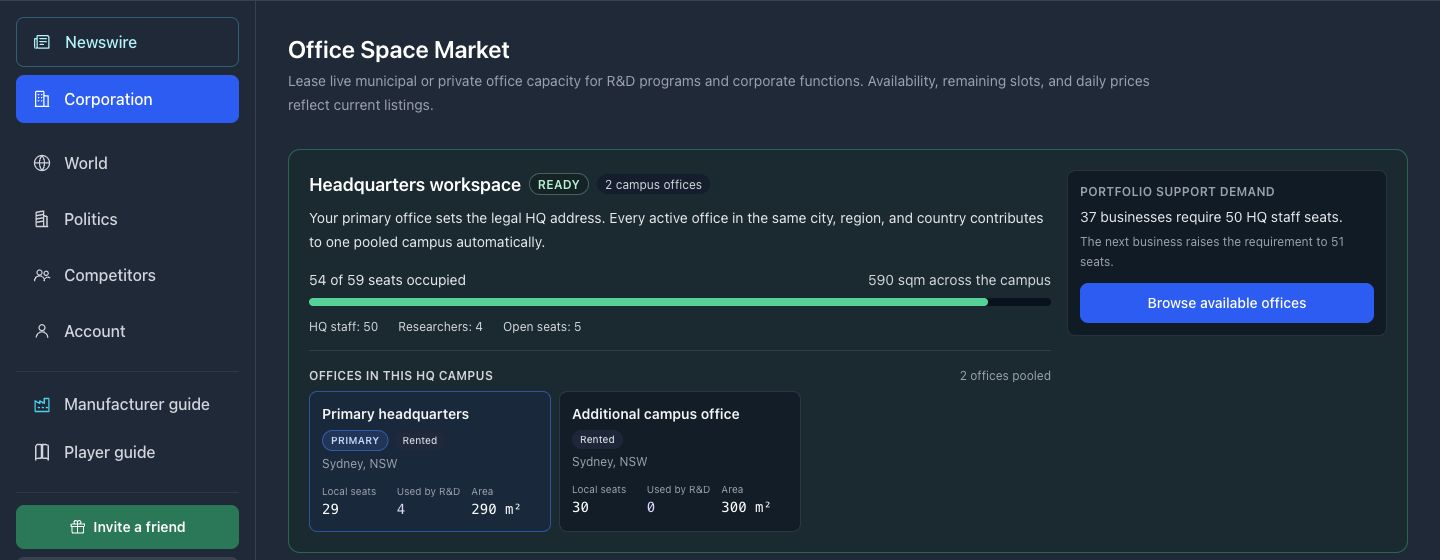Click the Office Space Market heading
The height and width of the screenshot is (560, 1440).
pos(399,50)
